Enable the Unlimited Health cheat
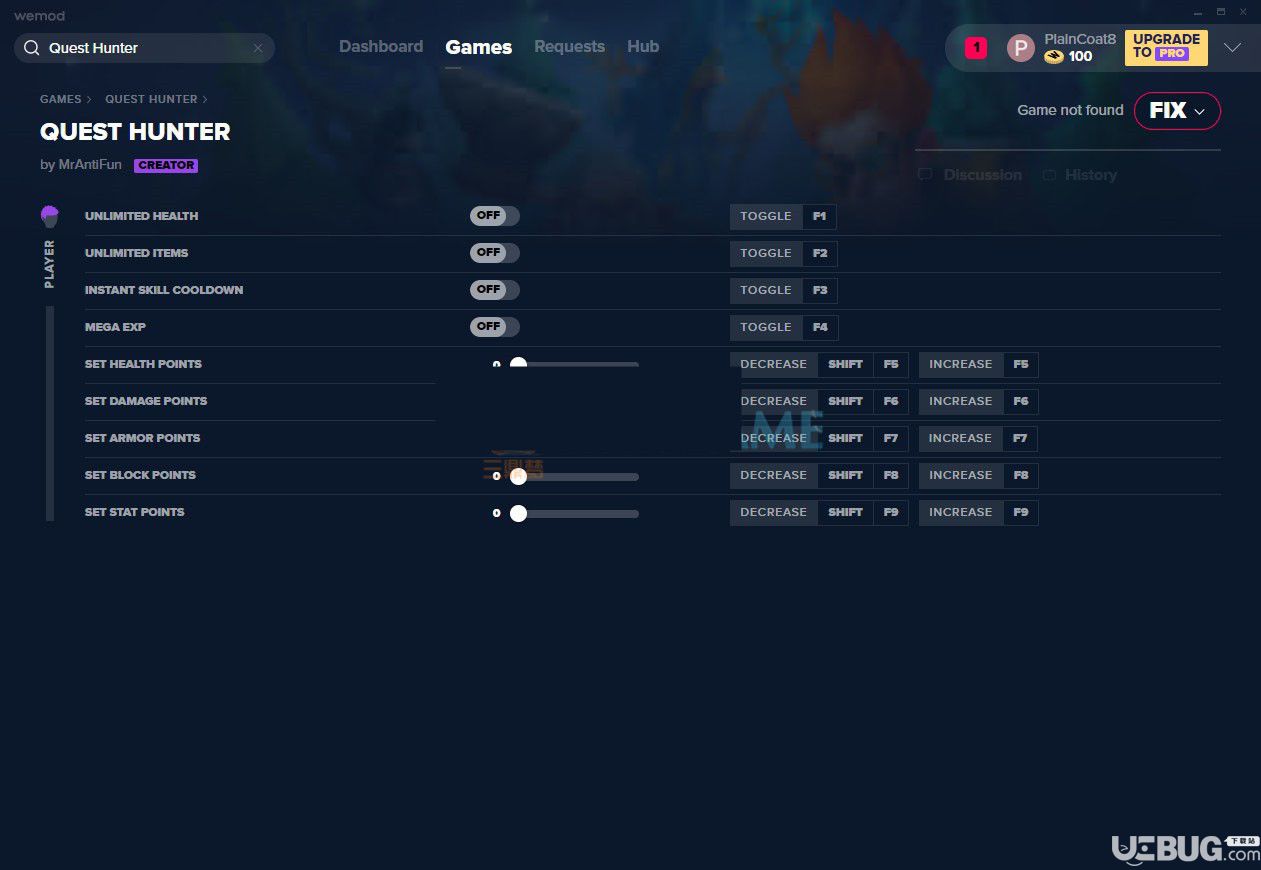The width and height of the screenshot is (1261, 870). (495, 216)
